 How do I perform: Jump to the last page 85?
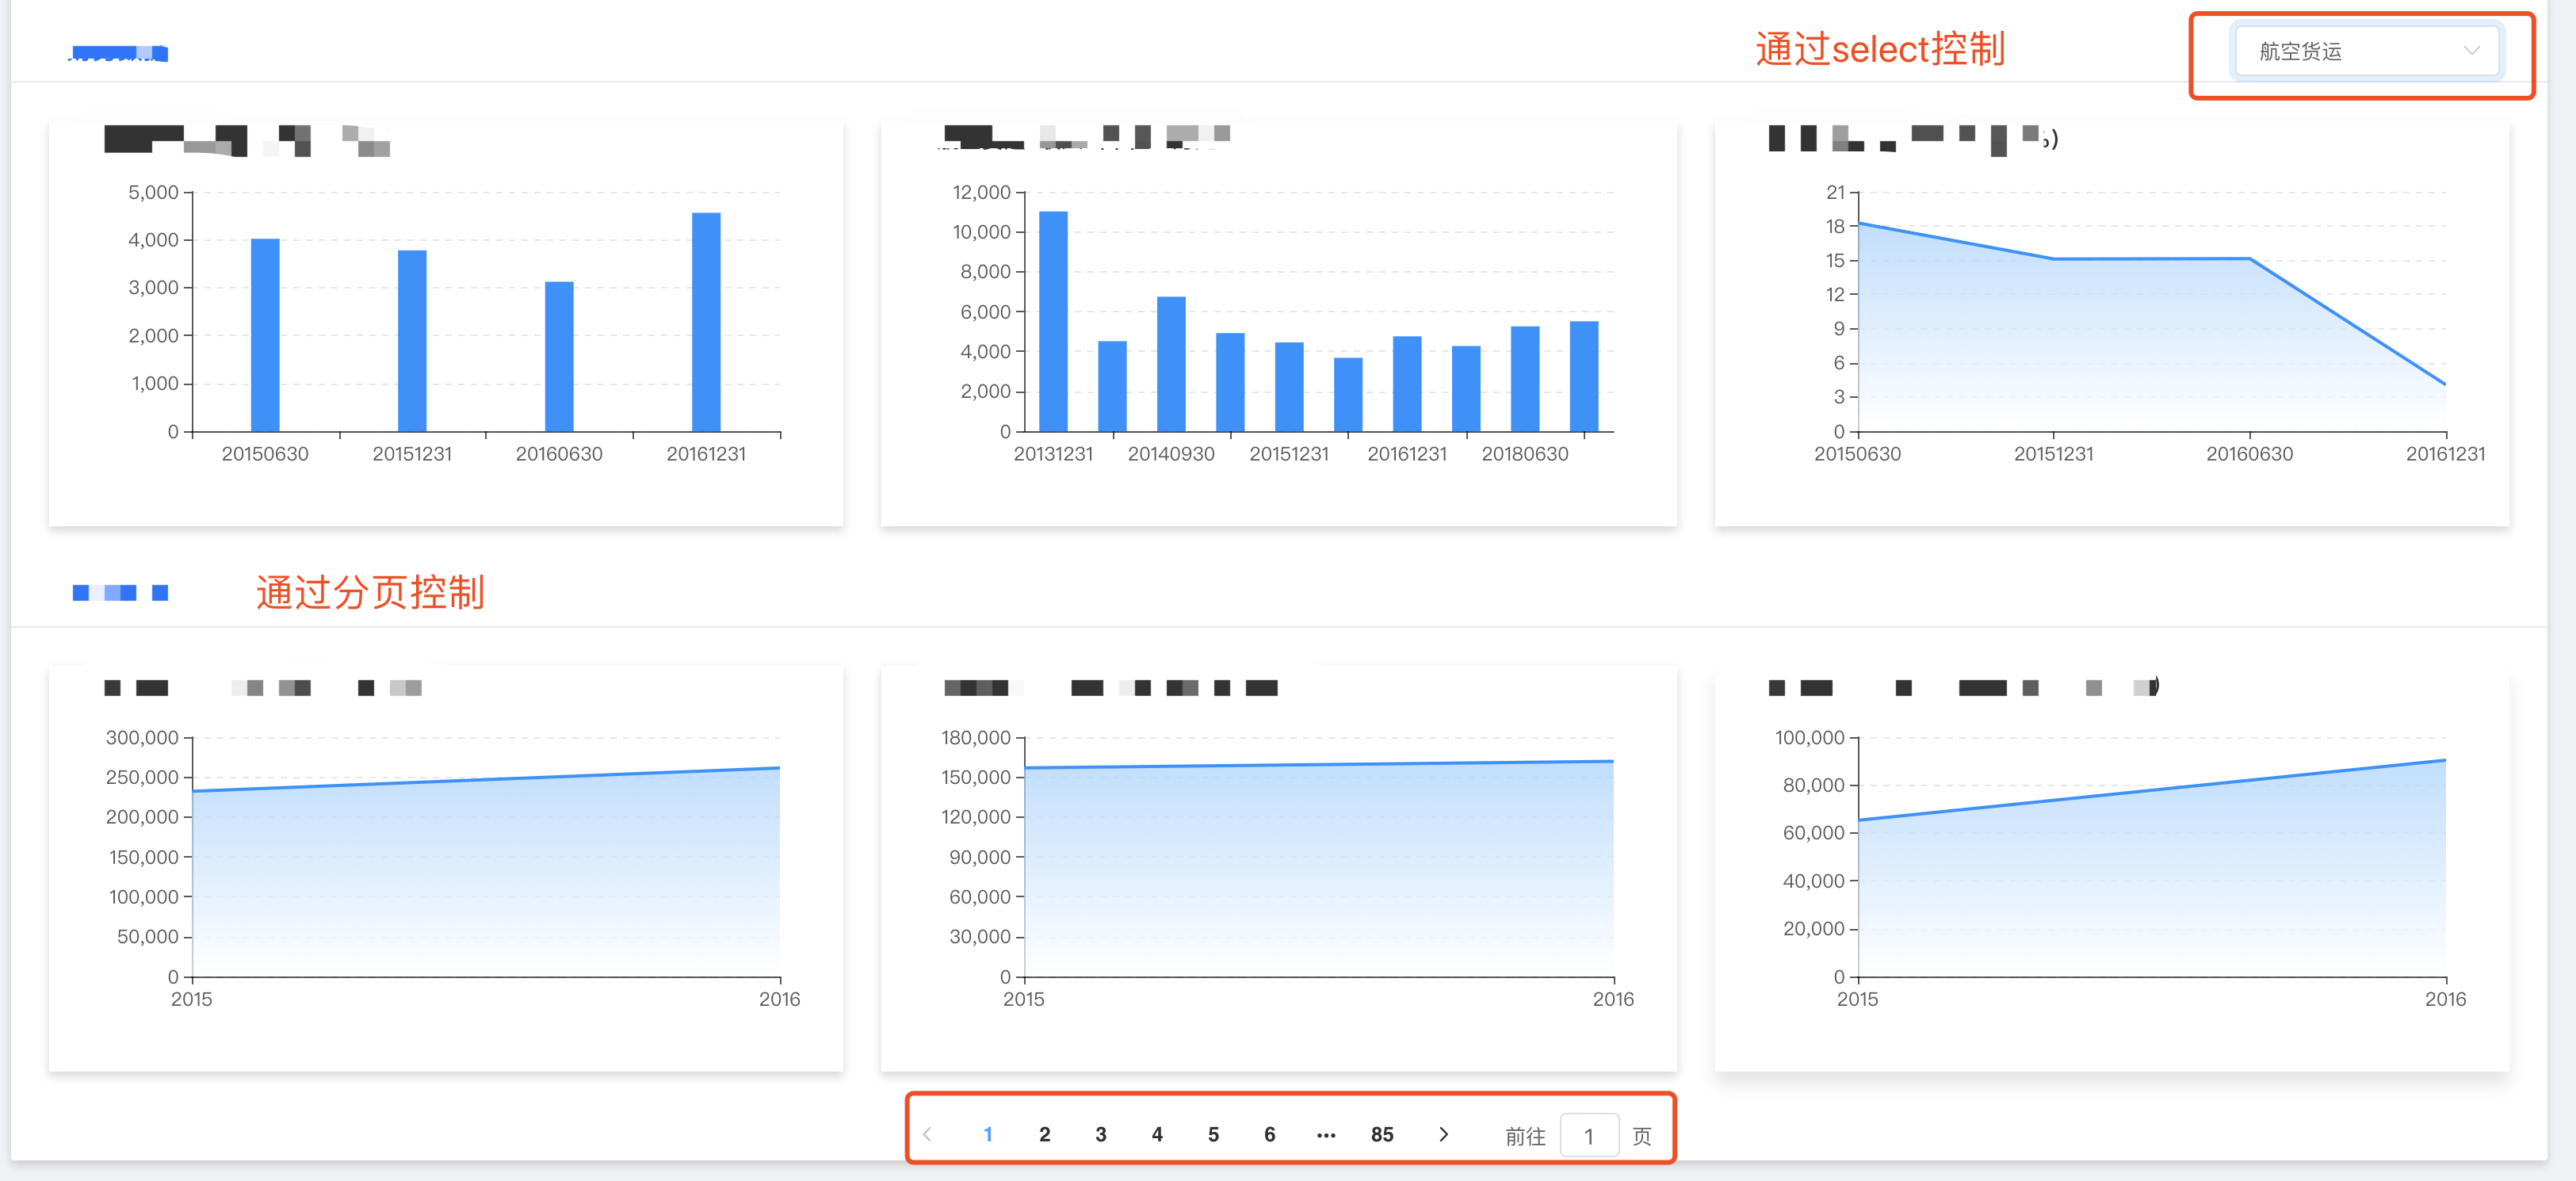(x=1382, y=1134)
